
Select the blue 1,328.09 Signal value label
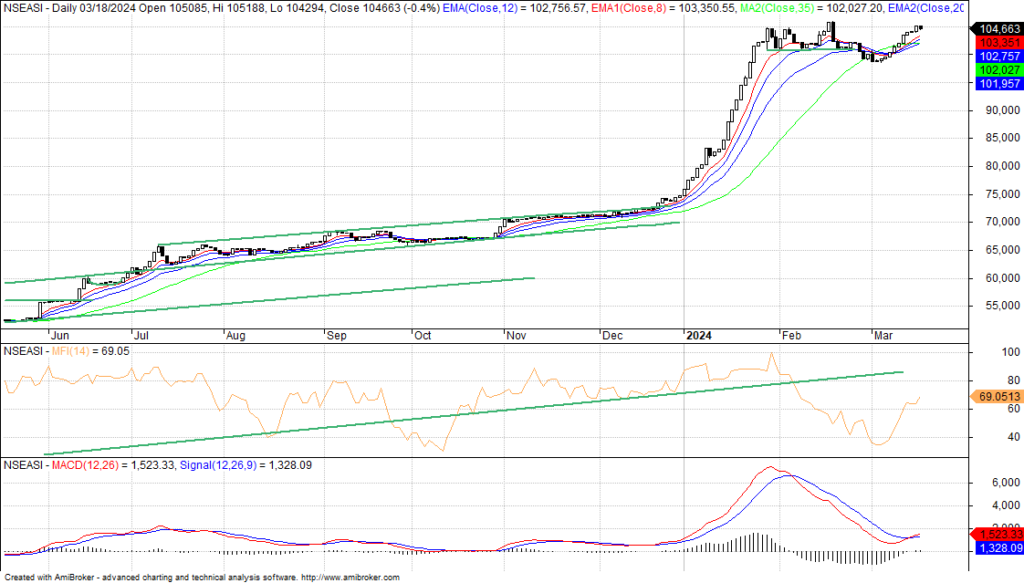(x=998, y=549)
